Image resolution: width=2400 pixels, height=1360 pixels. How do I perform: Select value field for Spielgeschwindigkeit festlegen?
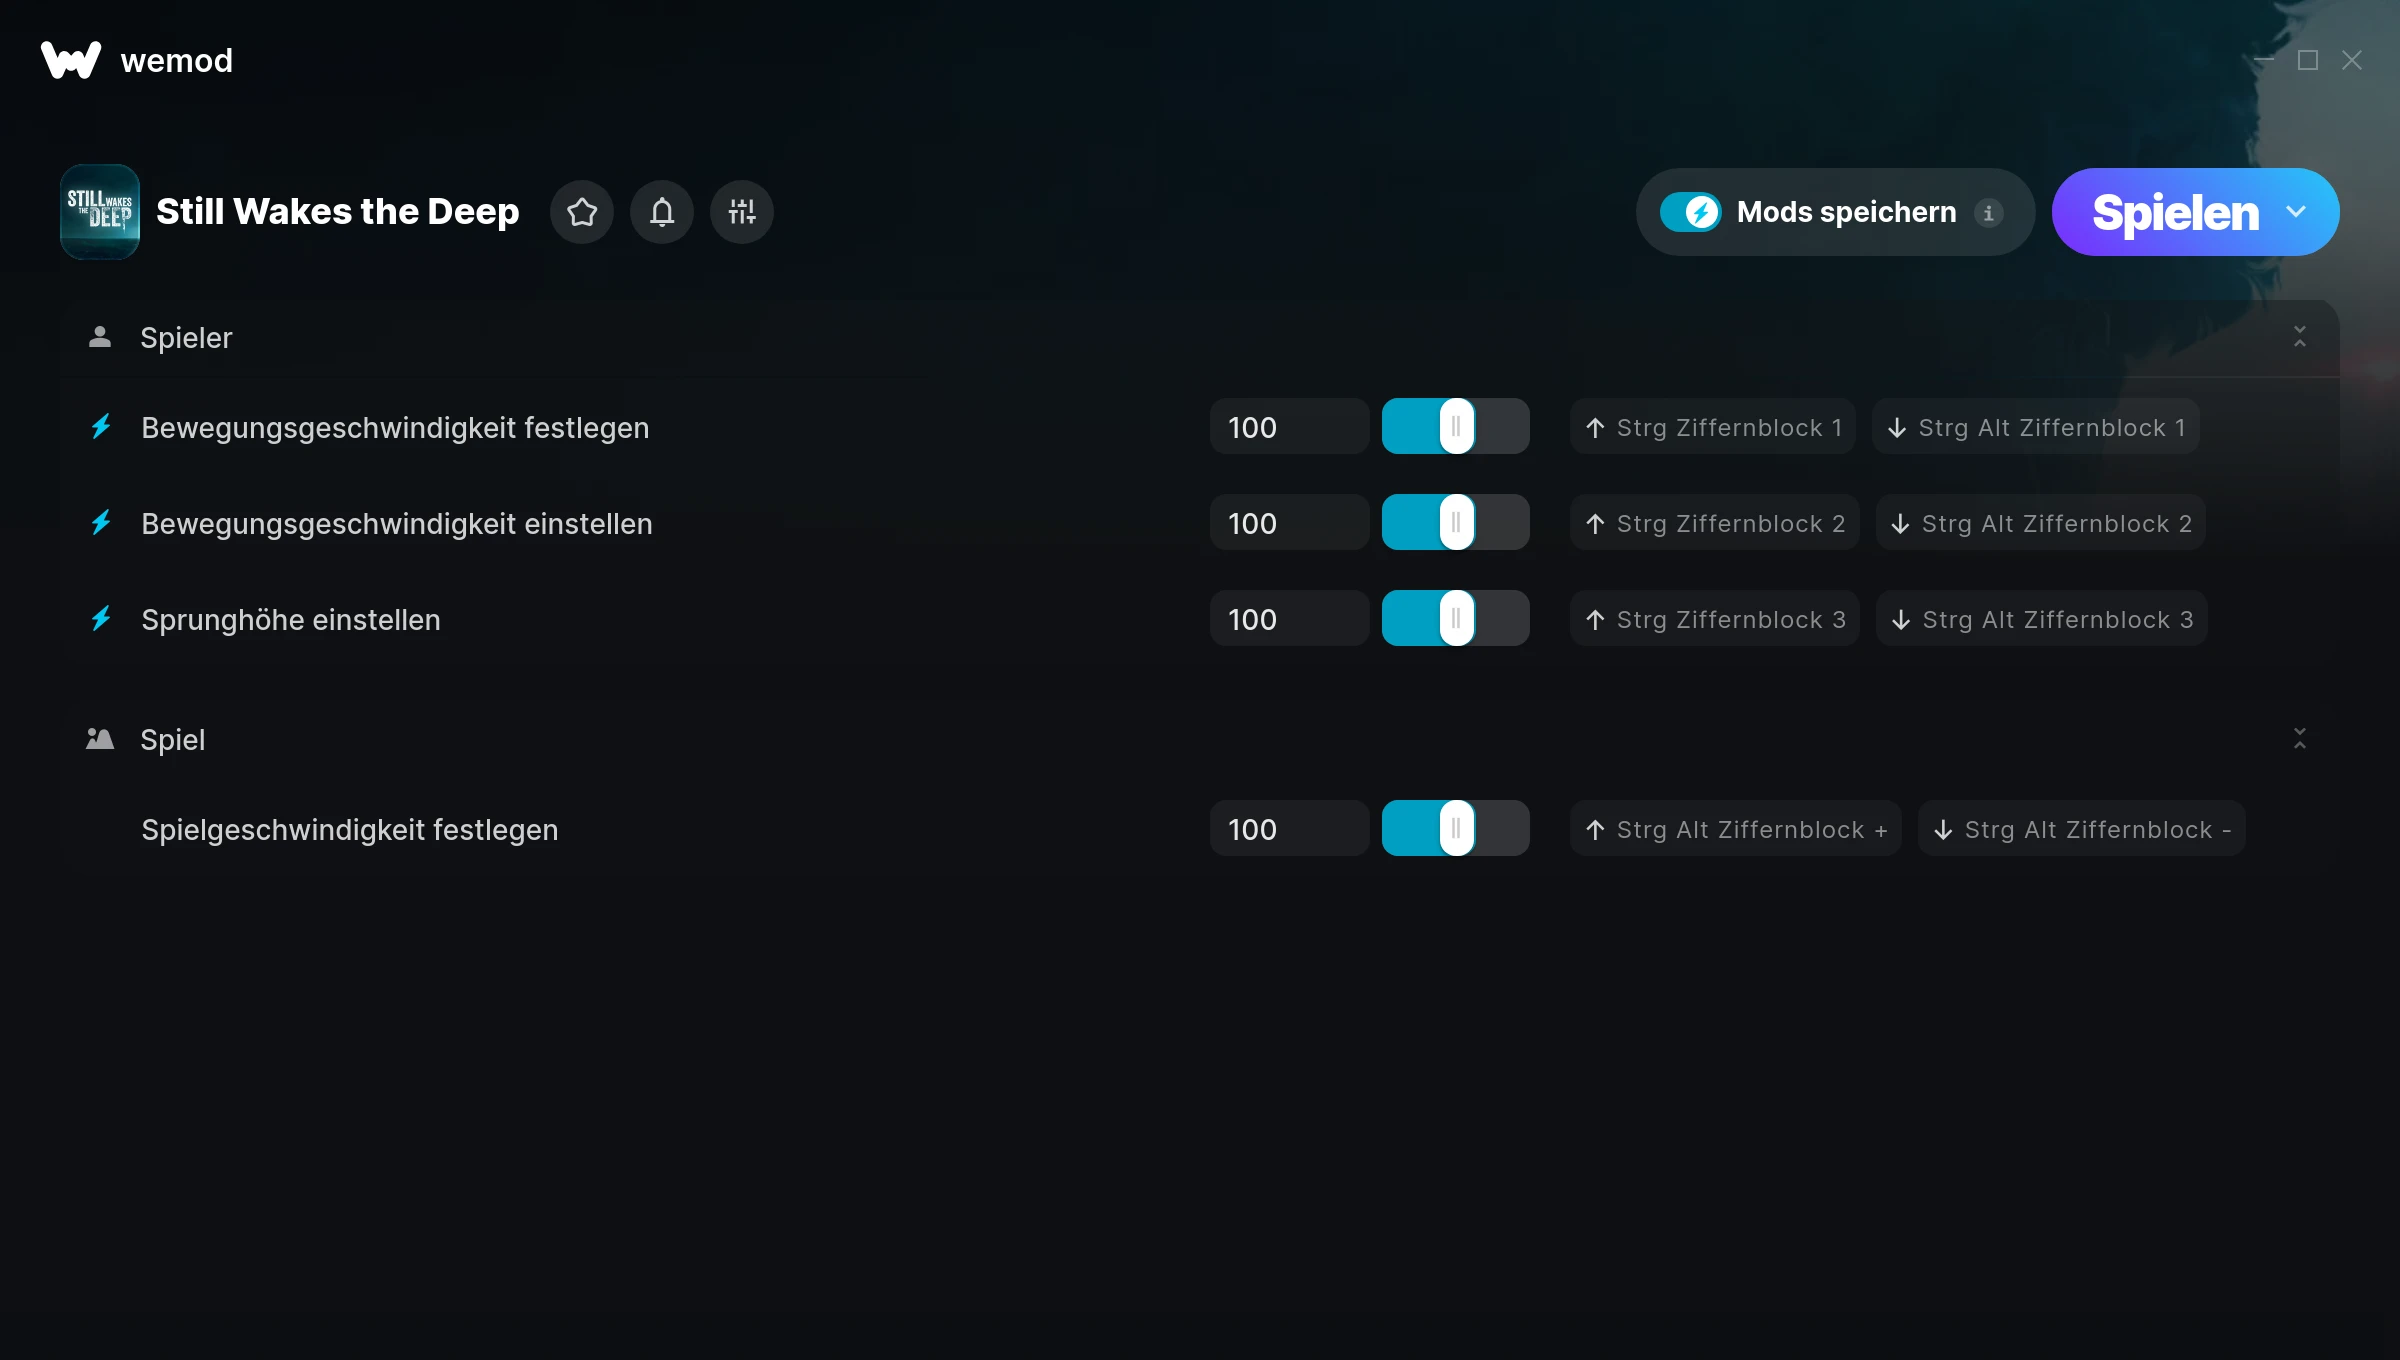coord(1289,829)
